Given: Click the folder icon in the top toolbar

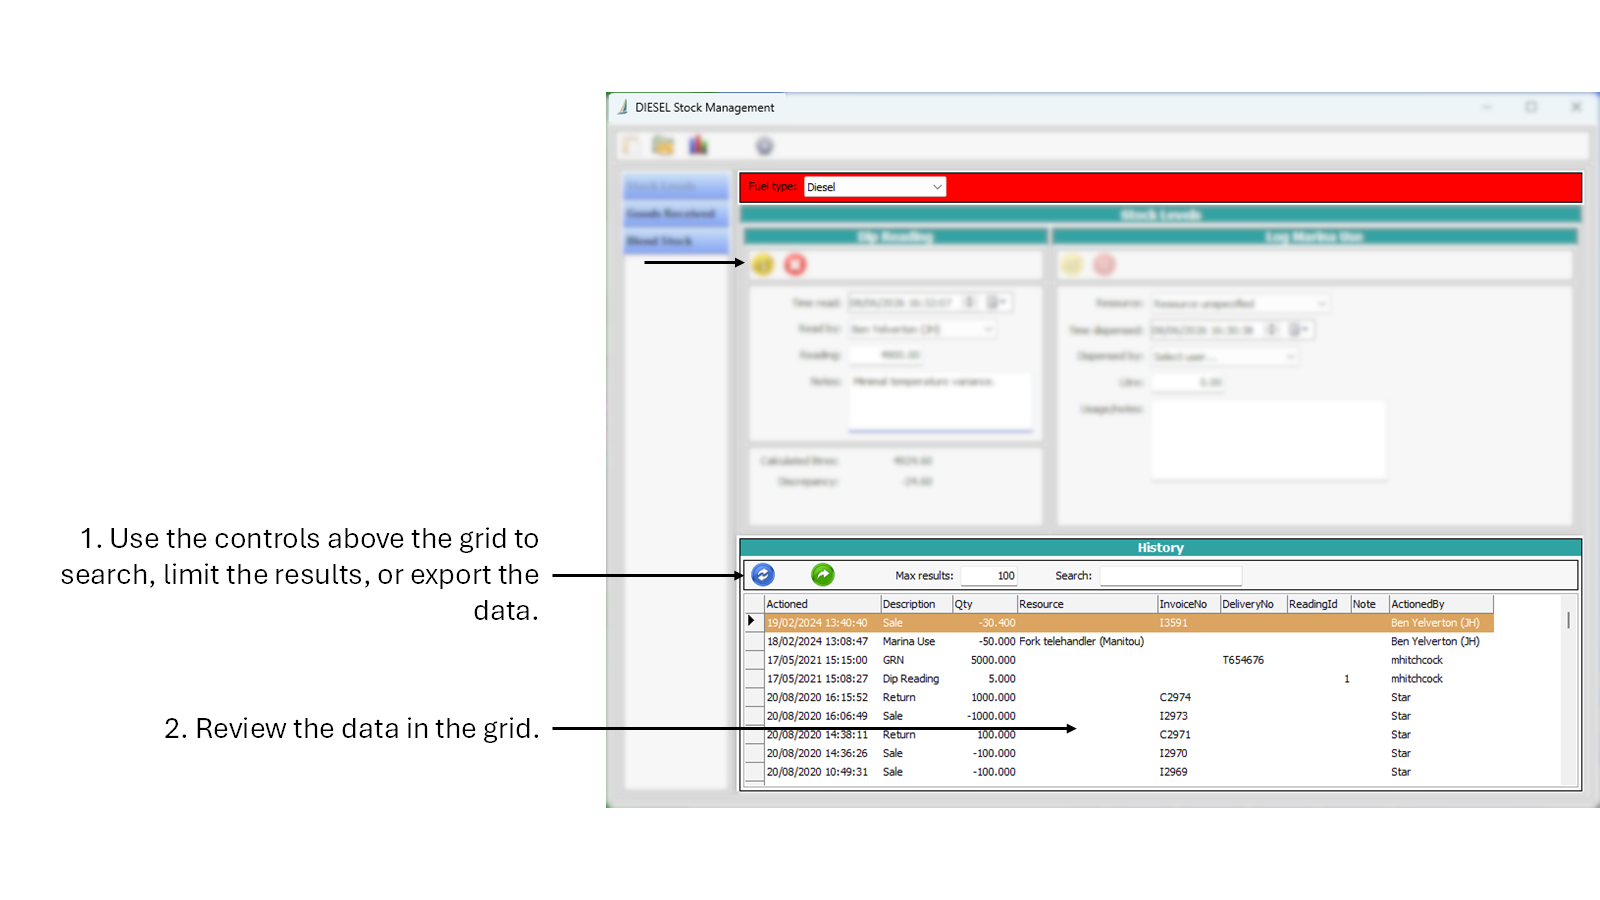Looking at the screenshot, I should pyautogui.click(x=663, y=146).
